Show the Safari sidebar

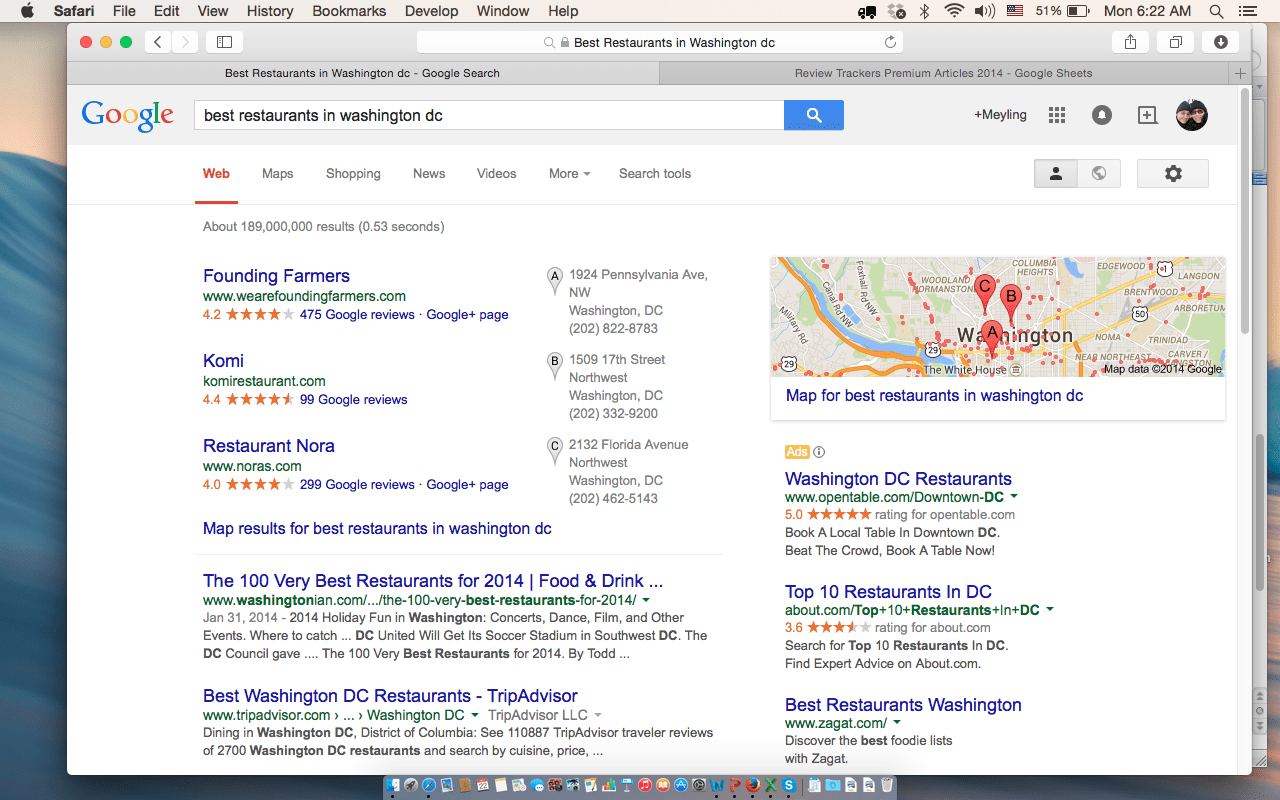[x=224, y=42]
